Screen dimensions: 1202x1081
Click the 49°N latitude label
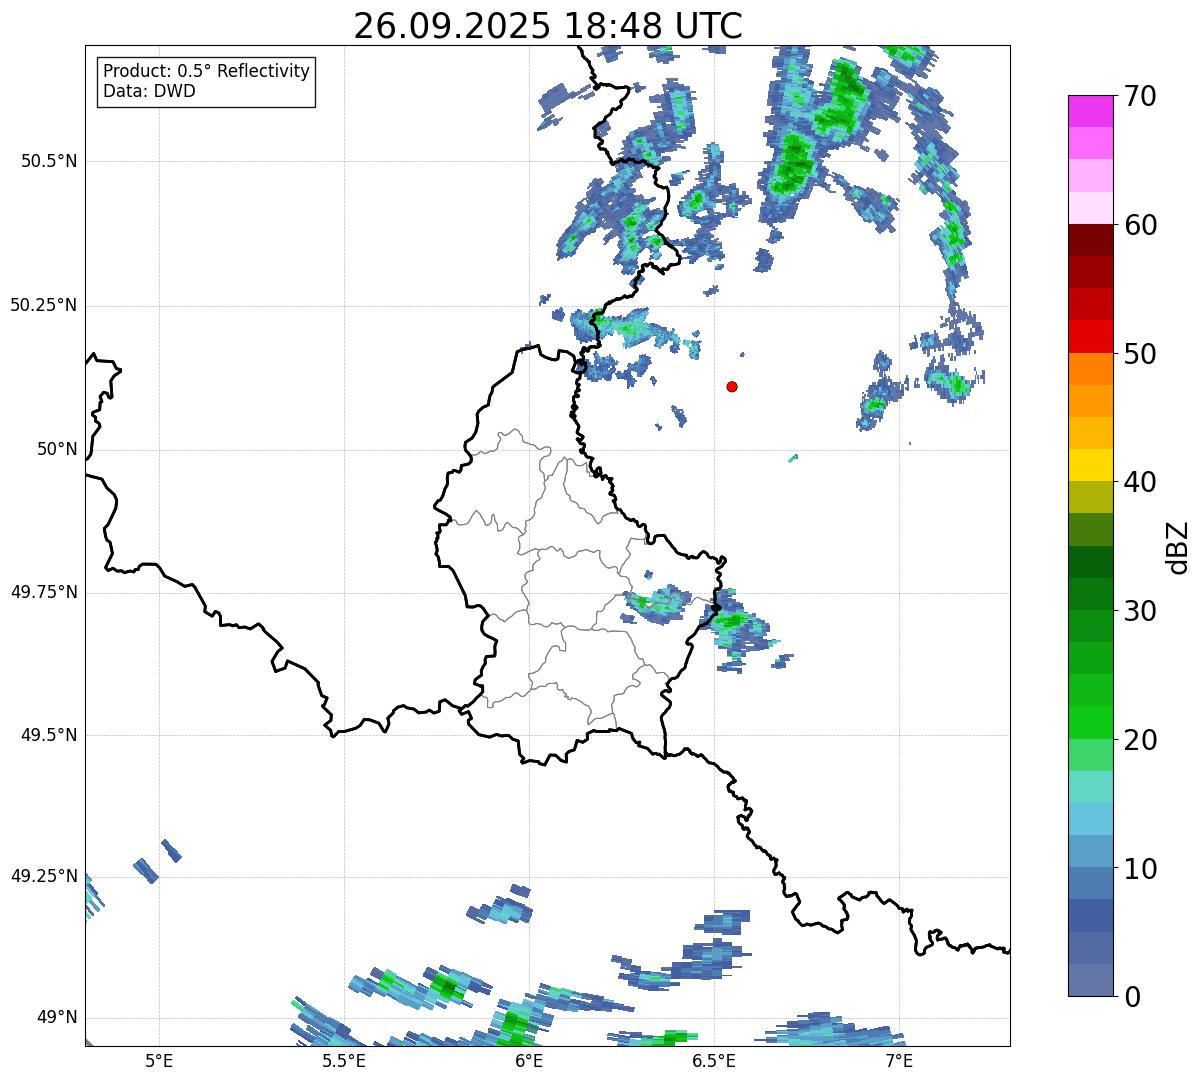[x=57, y=1017]
